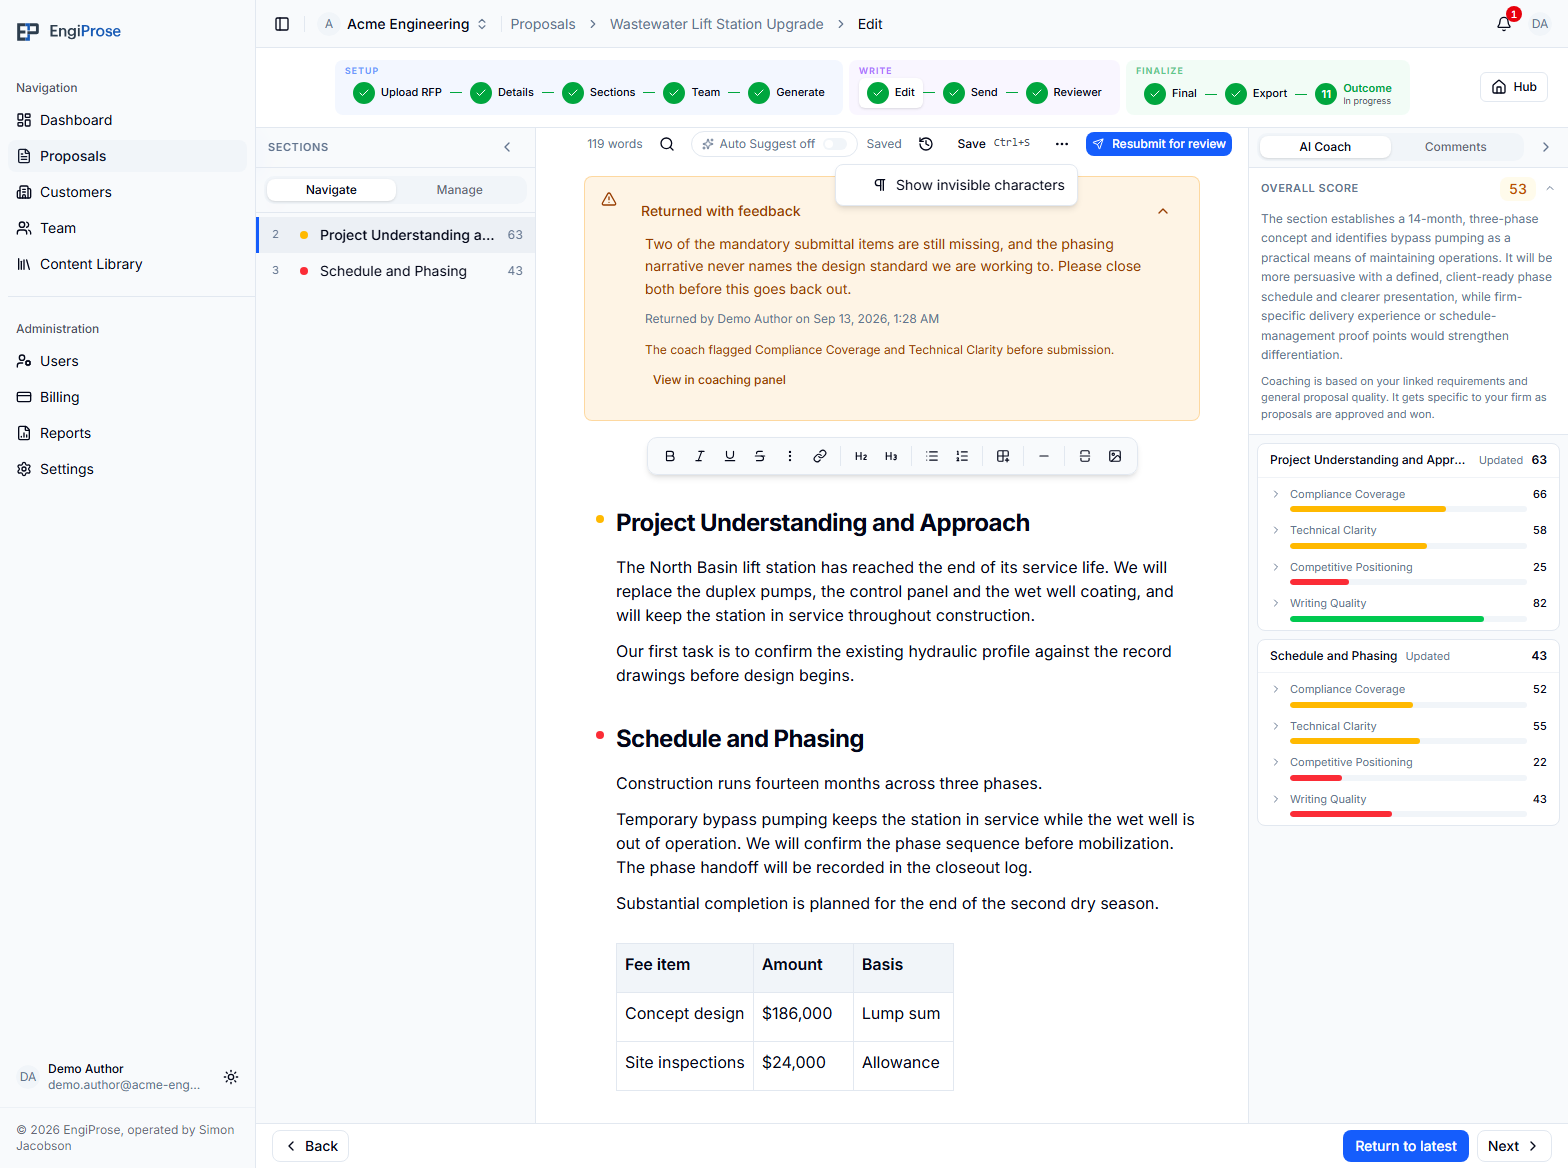Select the Schedule and Phasing section row
This screenshot has width=1568, height=1168.
[x=396, y=271]
